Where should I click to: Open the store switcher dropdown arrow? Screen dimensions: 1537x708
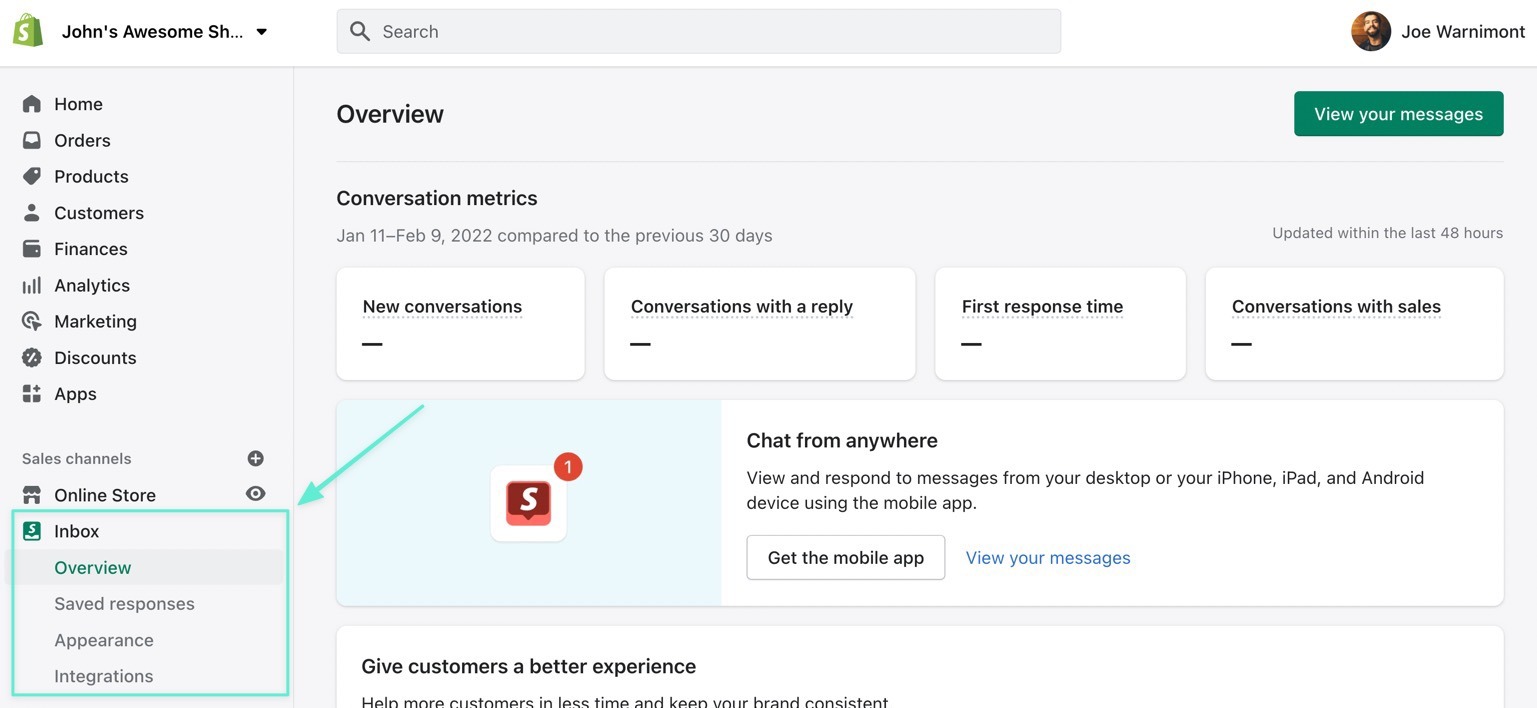coord(262,32)
